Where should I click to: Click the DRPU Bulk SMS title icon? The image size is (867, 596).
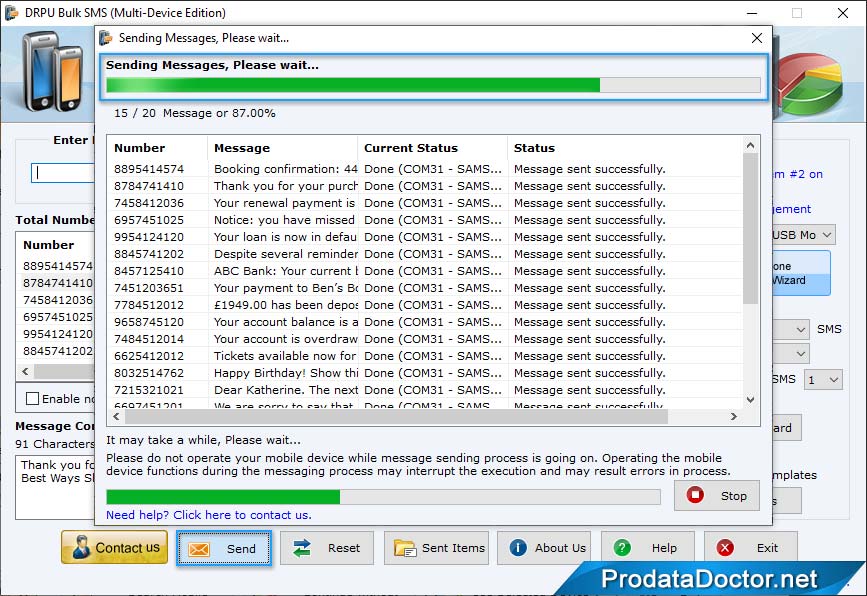tap(11, 13)
